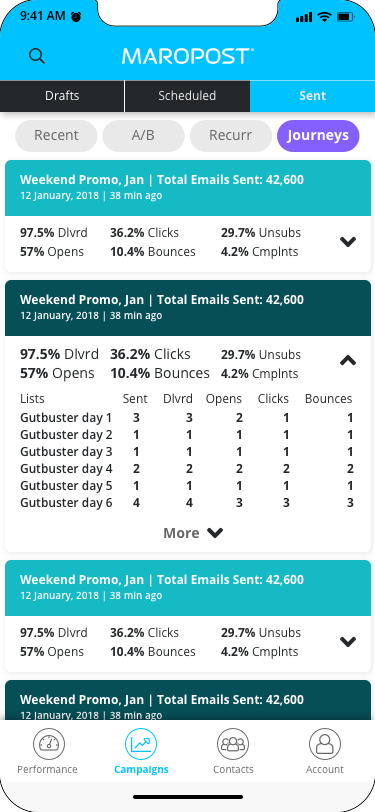Viewport: 375px width, 812px height.
Task: Select the Journeys filter pill
Action: [318, 136]
